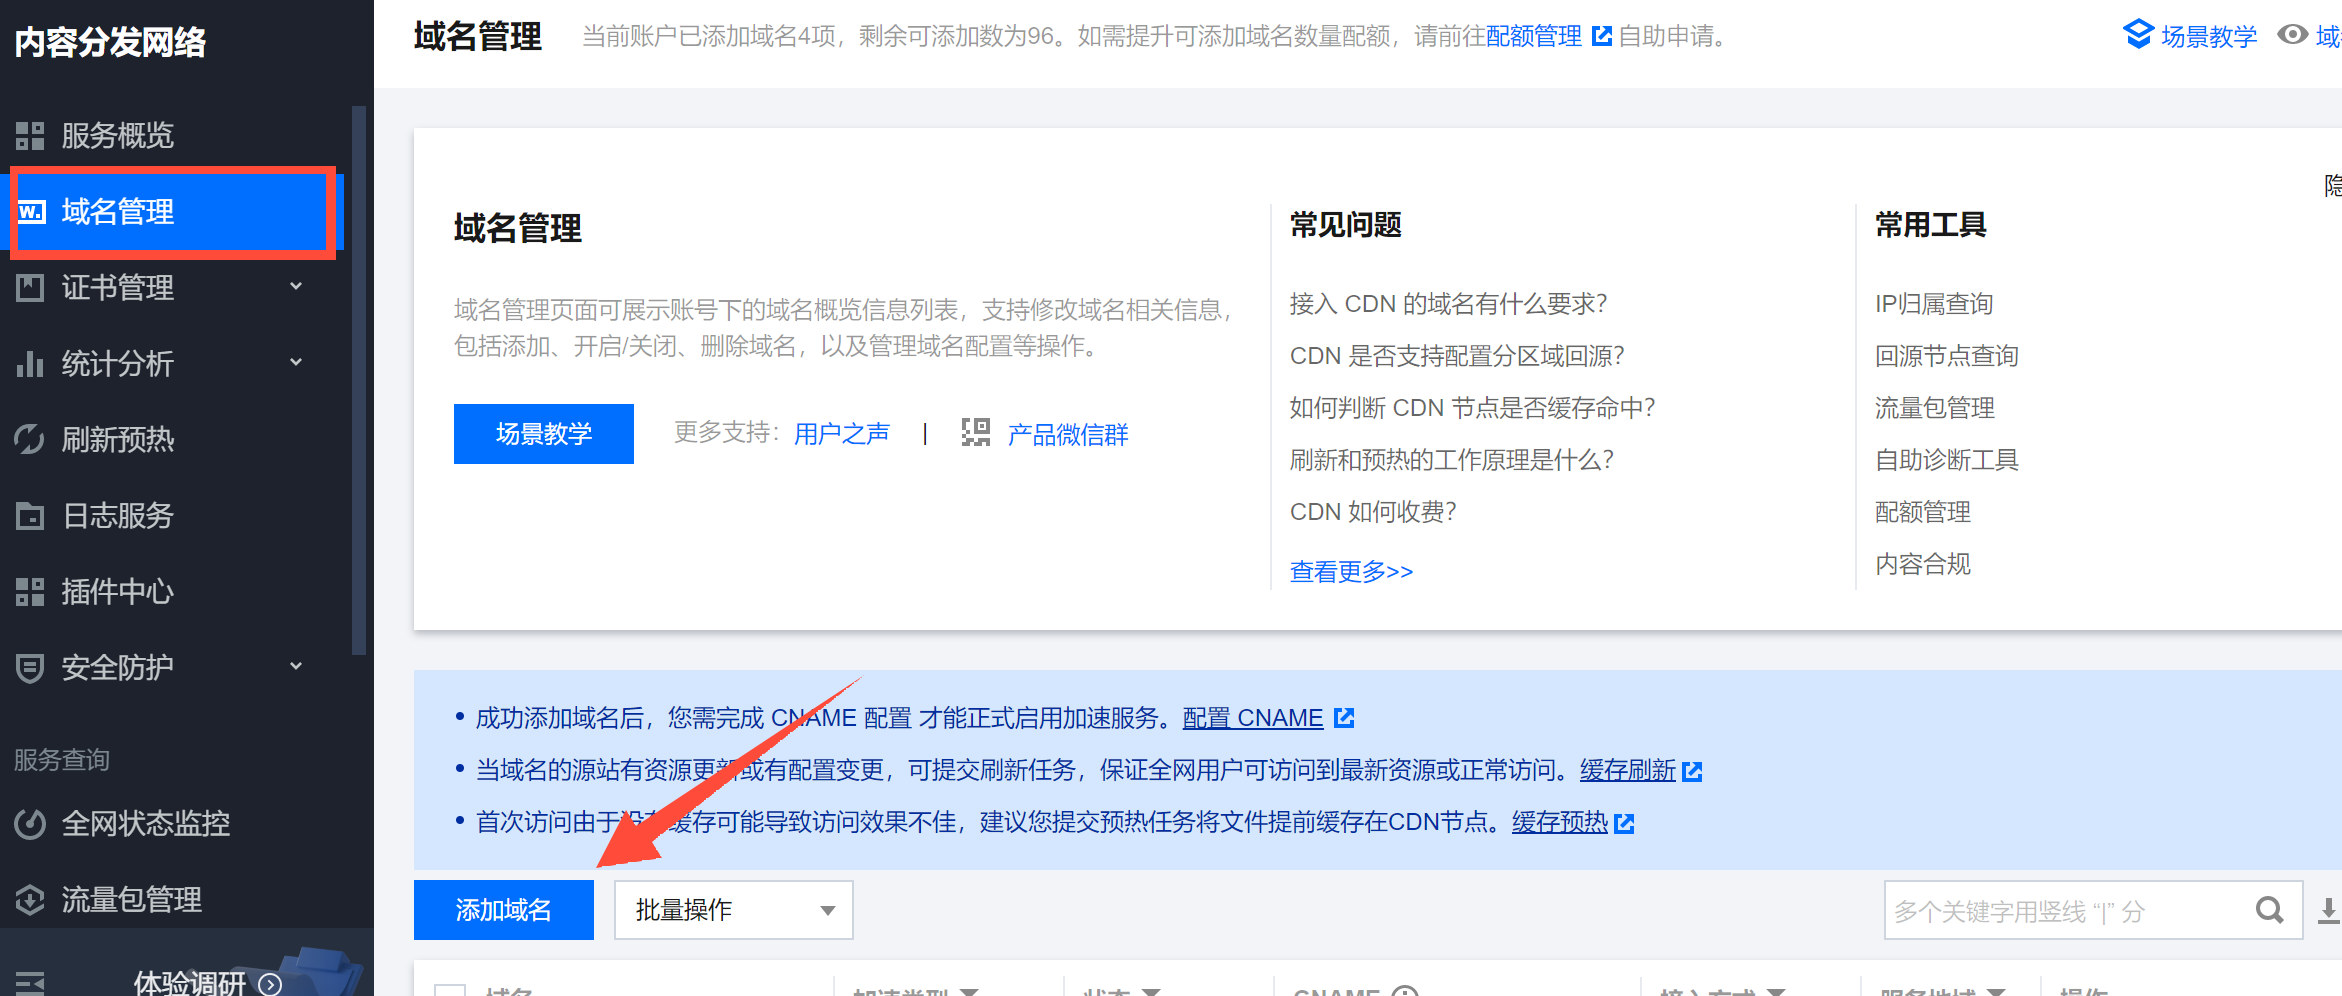Click the 域名管理 sidebar icon
The width and height of the screenshot is (2342, 996).
pos(31,211)
